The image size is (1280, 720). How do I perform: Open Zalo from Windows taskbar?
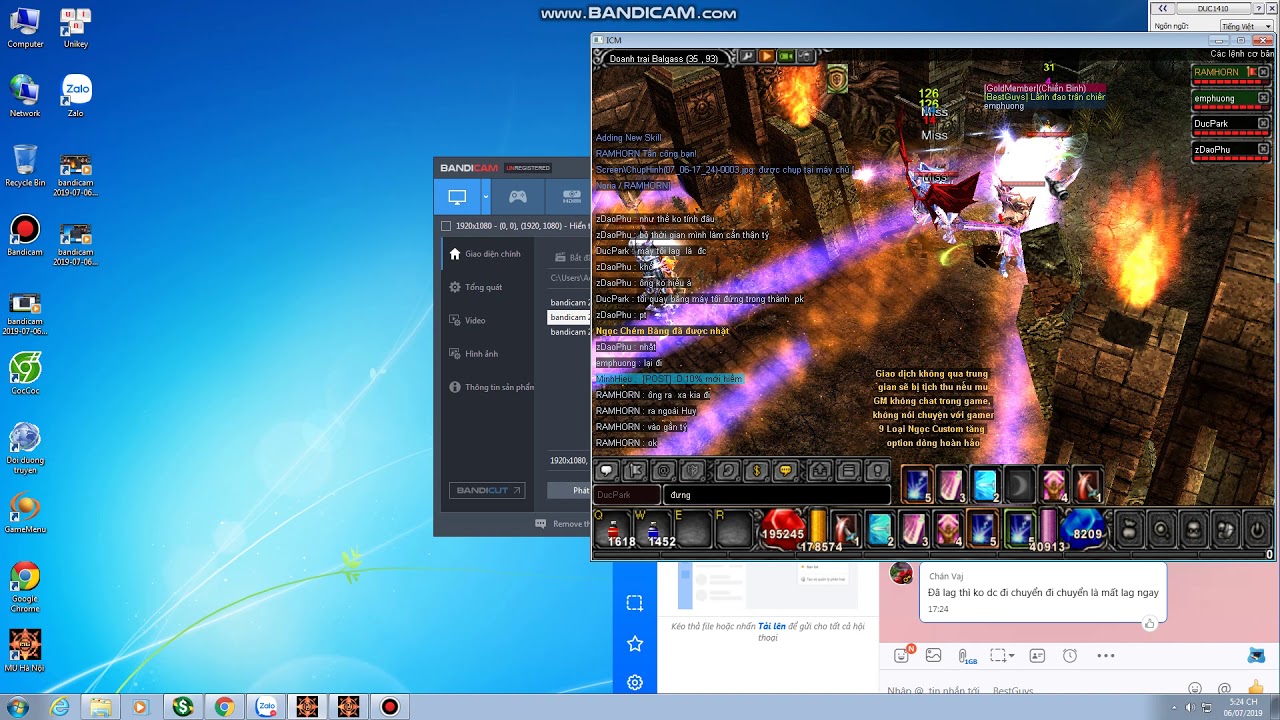point(266,707)
